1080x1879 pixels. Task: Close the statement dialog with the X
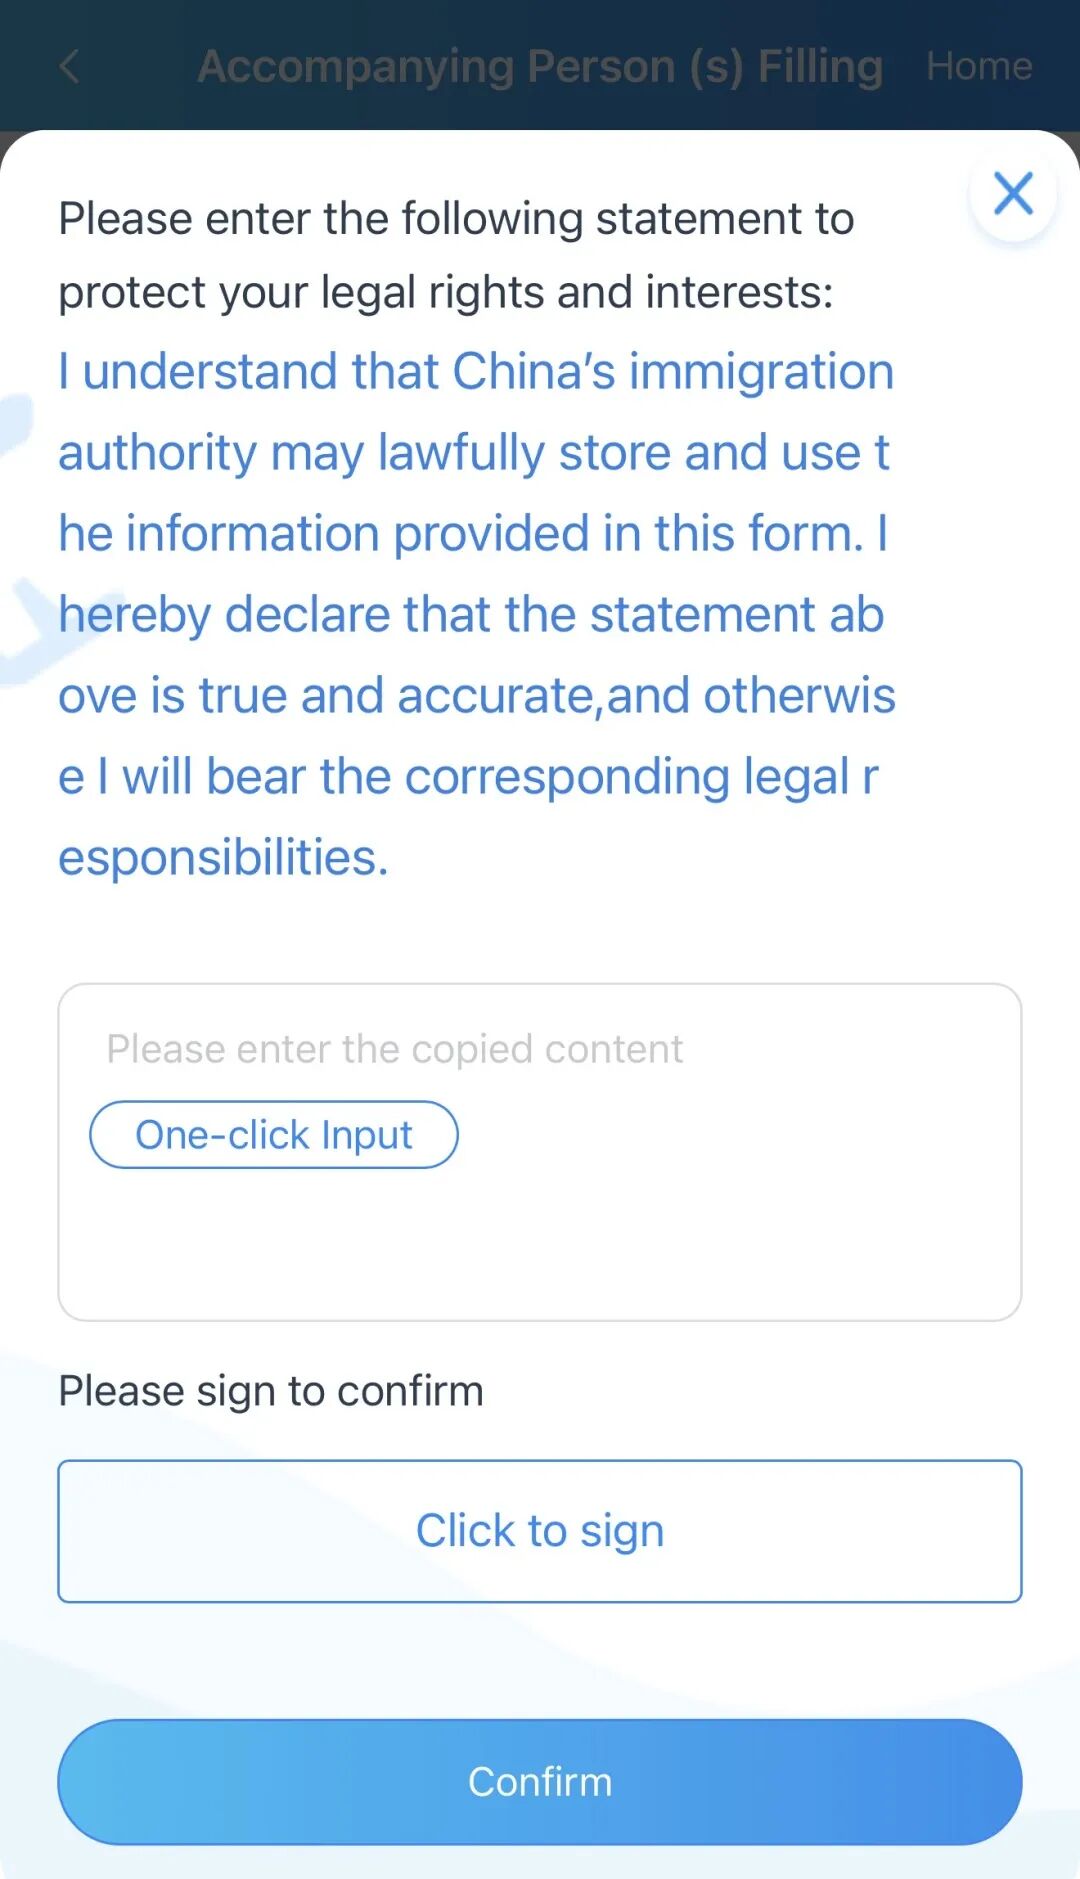tap(1013, 193)
